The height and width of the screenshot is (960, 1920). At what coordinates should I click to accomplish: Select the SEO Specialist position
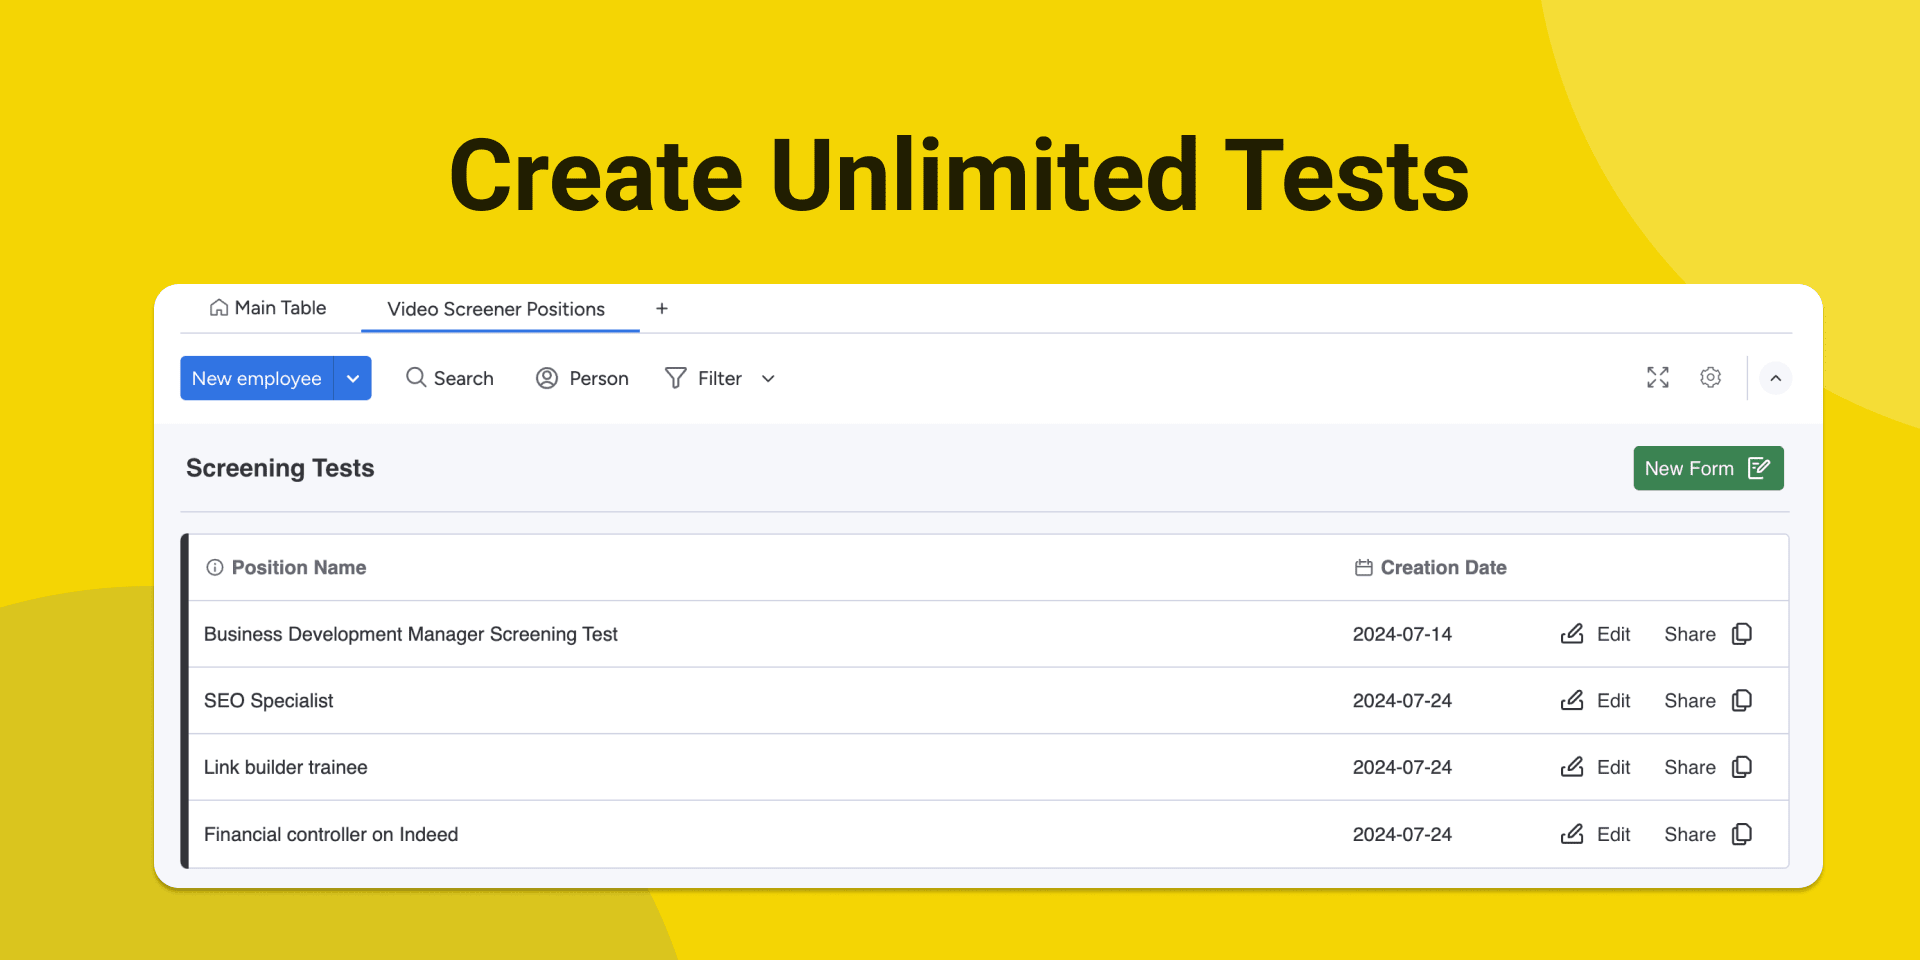tap(269, 701)
